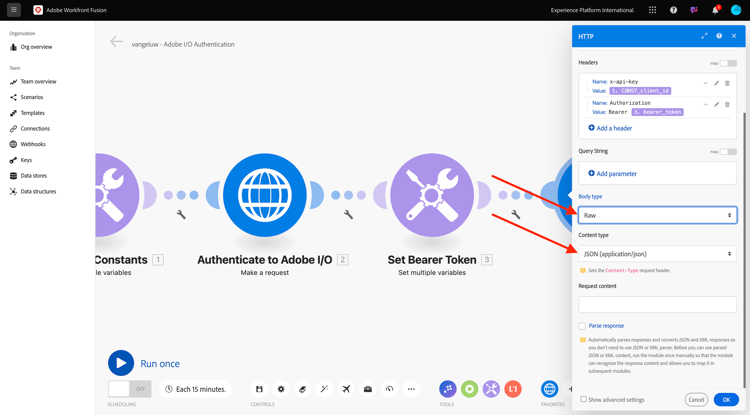The height and width of the screenshot is (415, 750).
Task: Toggle the scheduling OFF switch
Action: coord(130,389)
